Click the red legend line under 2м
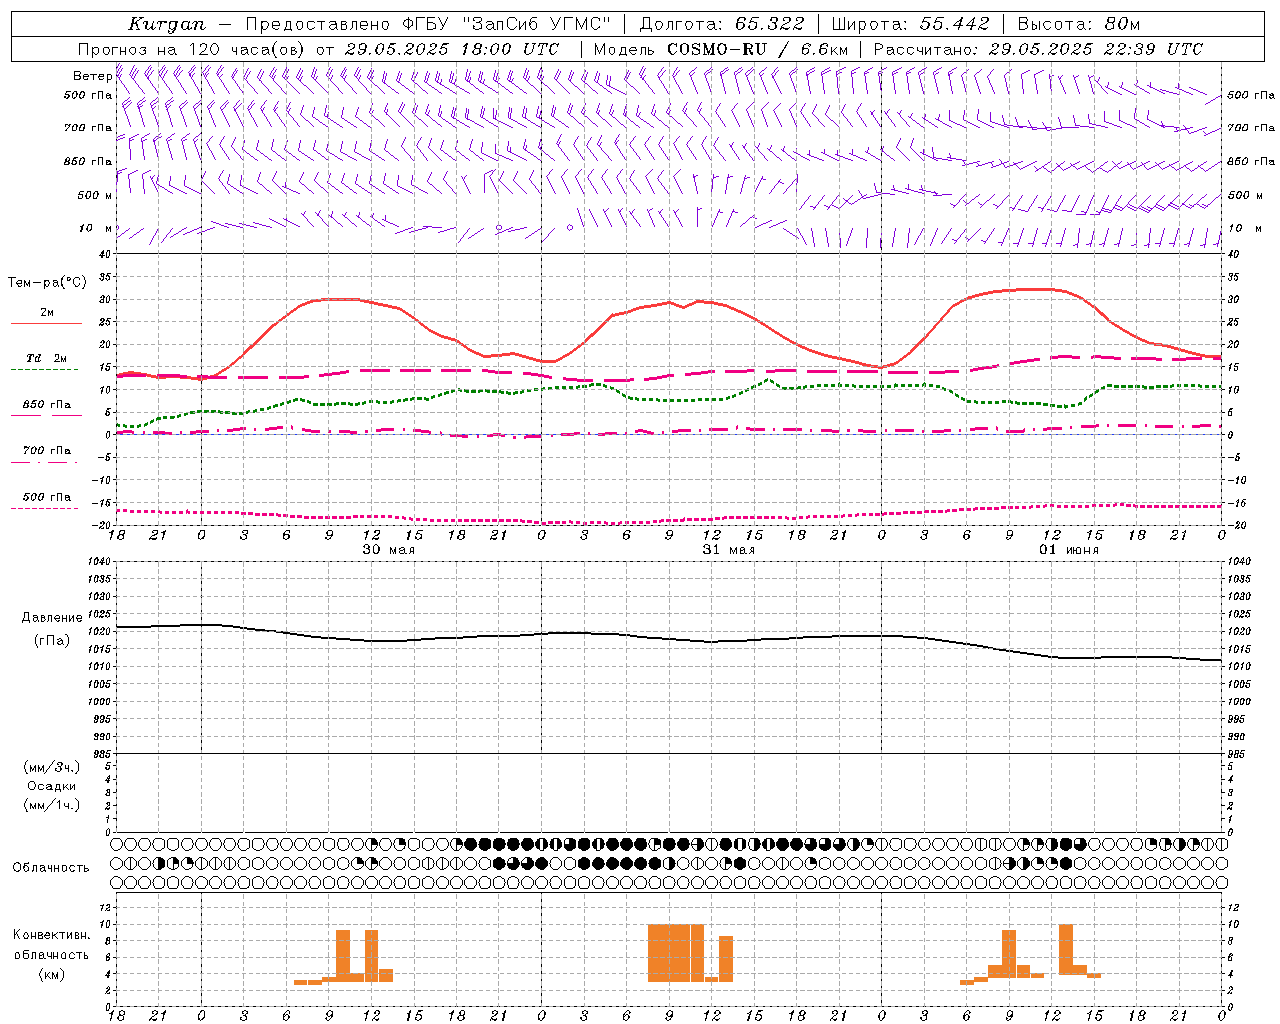Image resolution: width=1280 pixels, height=1024 pixels. coord(46,323)
